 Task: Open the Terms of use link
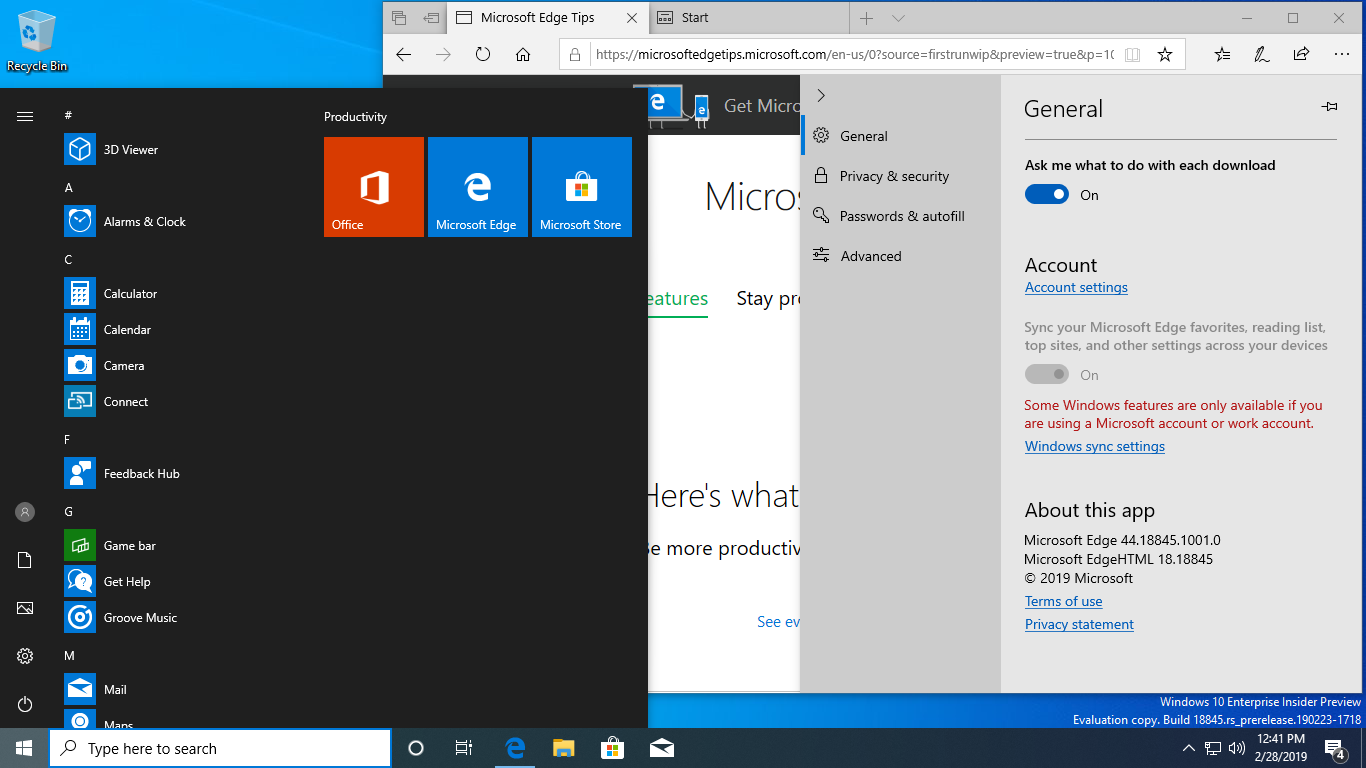point(1063,602)
